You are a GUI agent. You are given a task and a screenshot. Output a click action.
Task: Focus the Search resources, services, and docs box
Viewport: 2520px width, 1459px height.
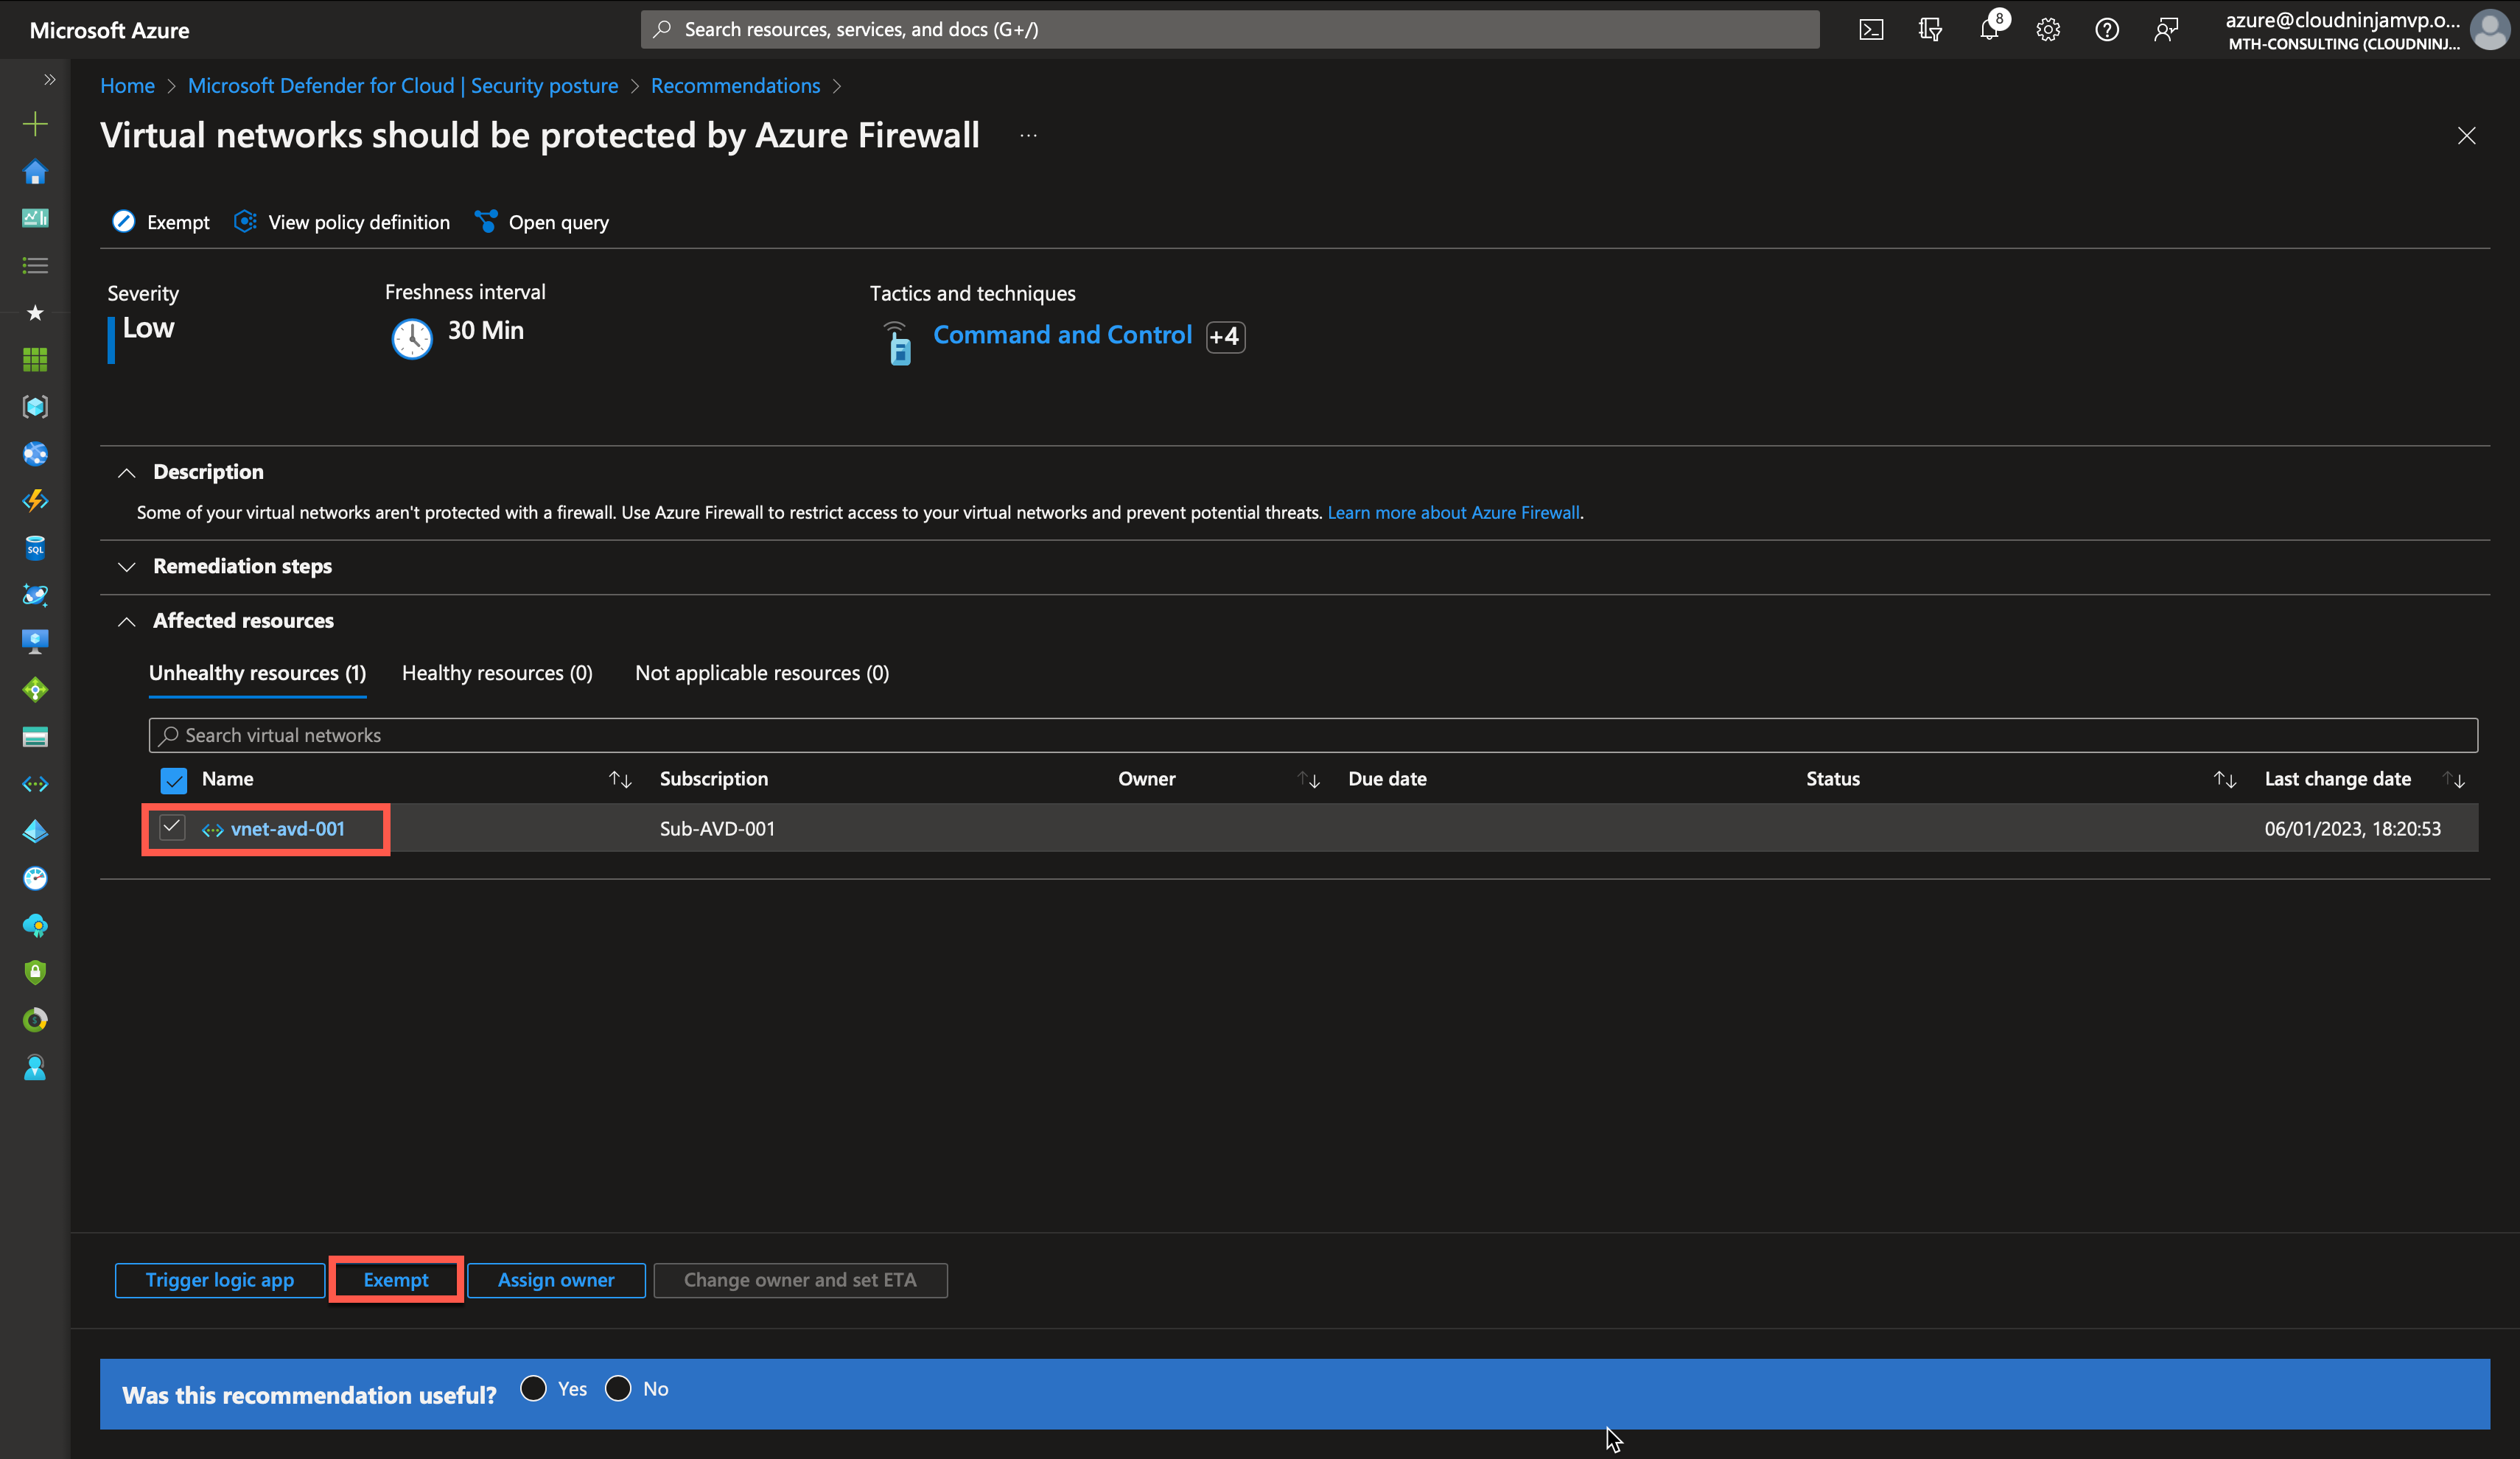[1229, 29]
